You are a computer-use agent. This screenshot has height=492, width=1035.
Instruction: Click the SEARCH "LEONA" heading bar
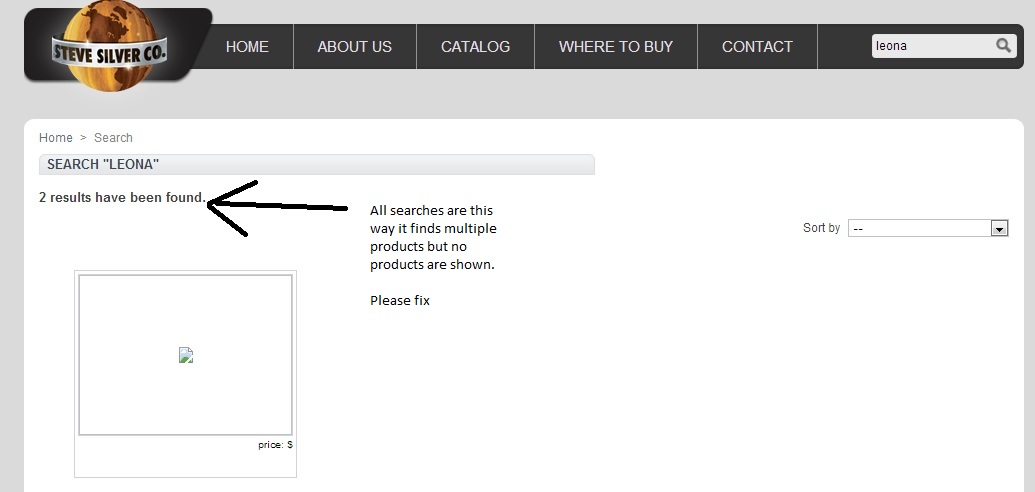coord(317,164)
